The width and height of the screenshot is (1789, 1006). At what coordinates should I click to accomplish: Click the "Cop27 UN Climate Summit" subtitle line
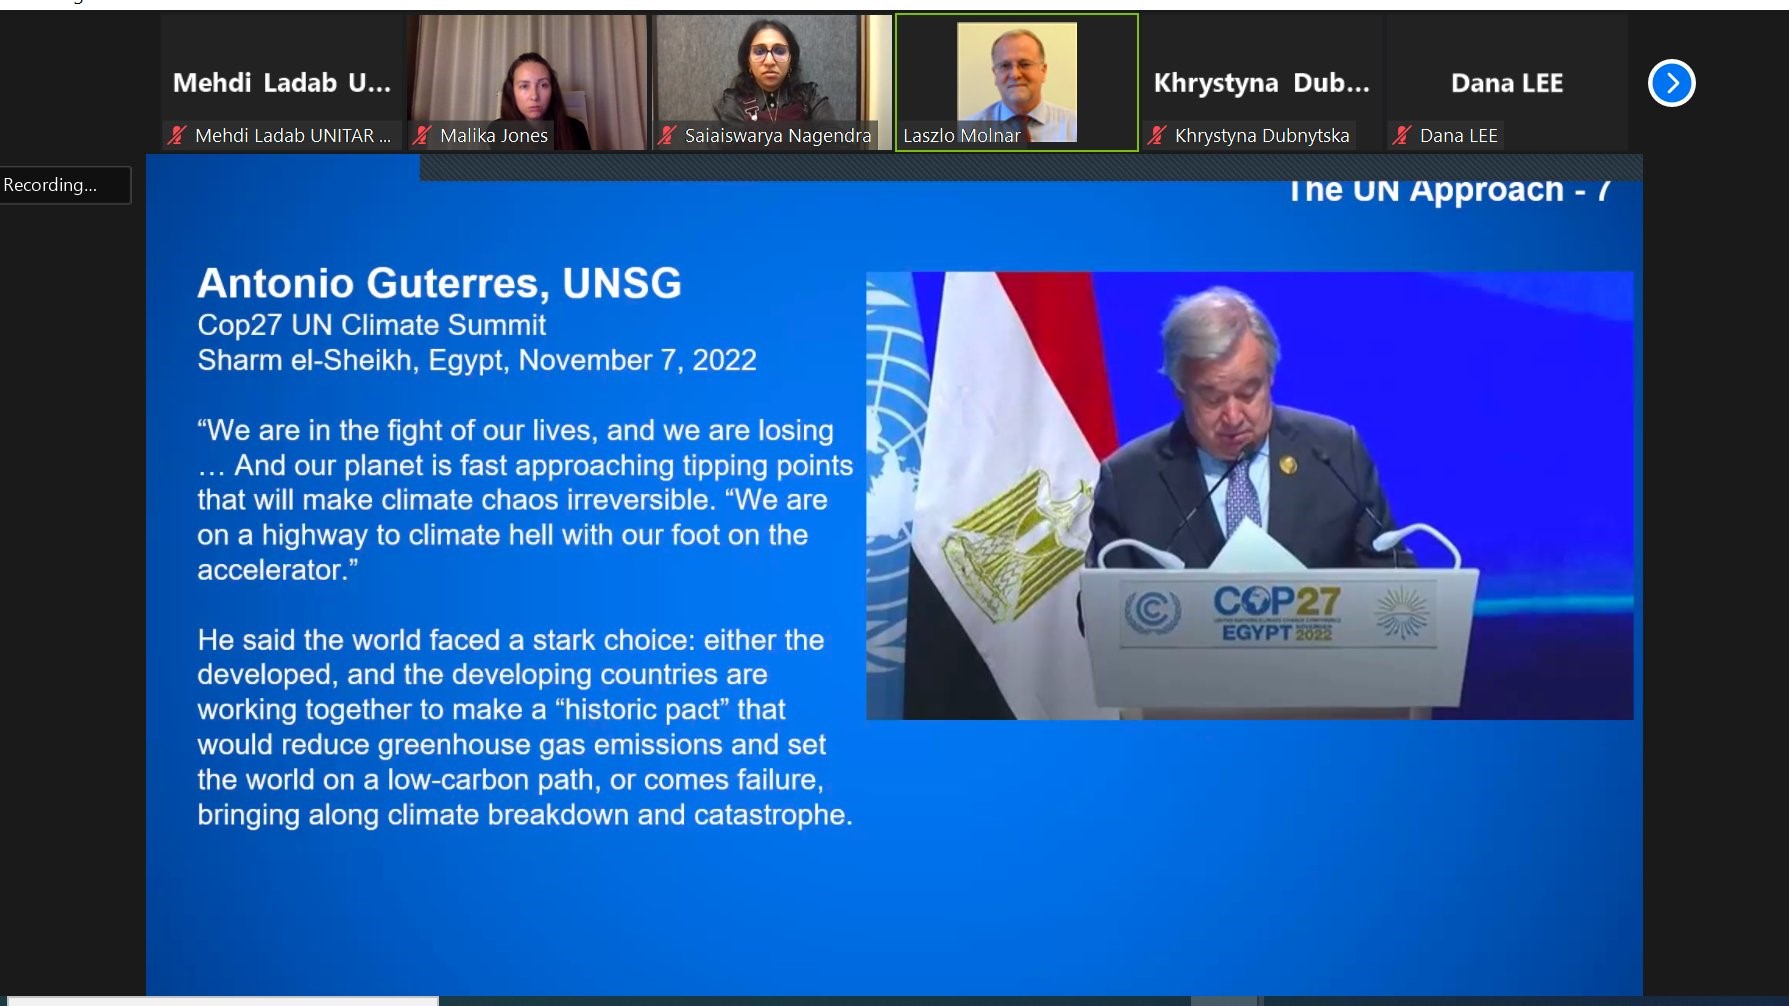point(371,325)
